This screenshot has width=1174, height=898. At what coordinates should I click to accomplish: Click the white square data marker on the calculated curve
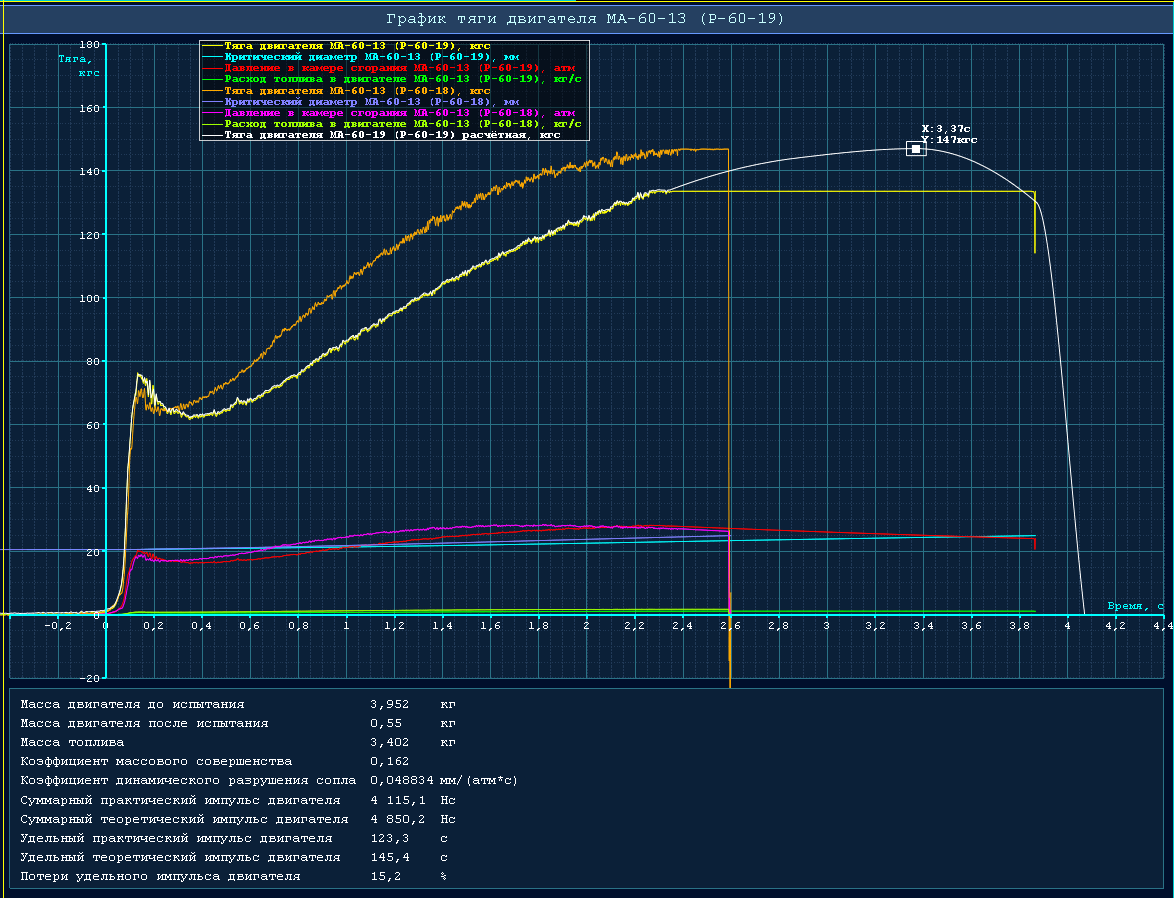click(916, 149)
